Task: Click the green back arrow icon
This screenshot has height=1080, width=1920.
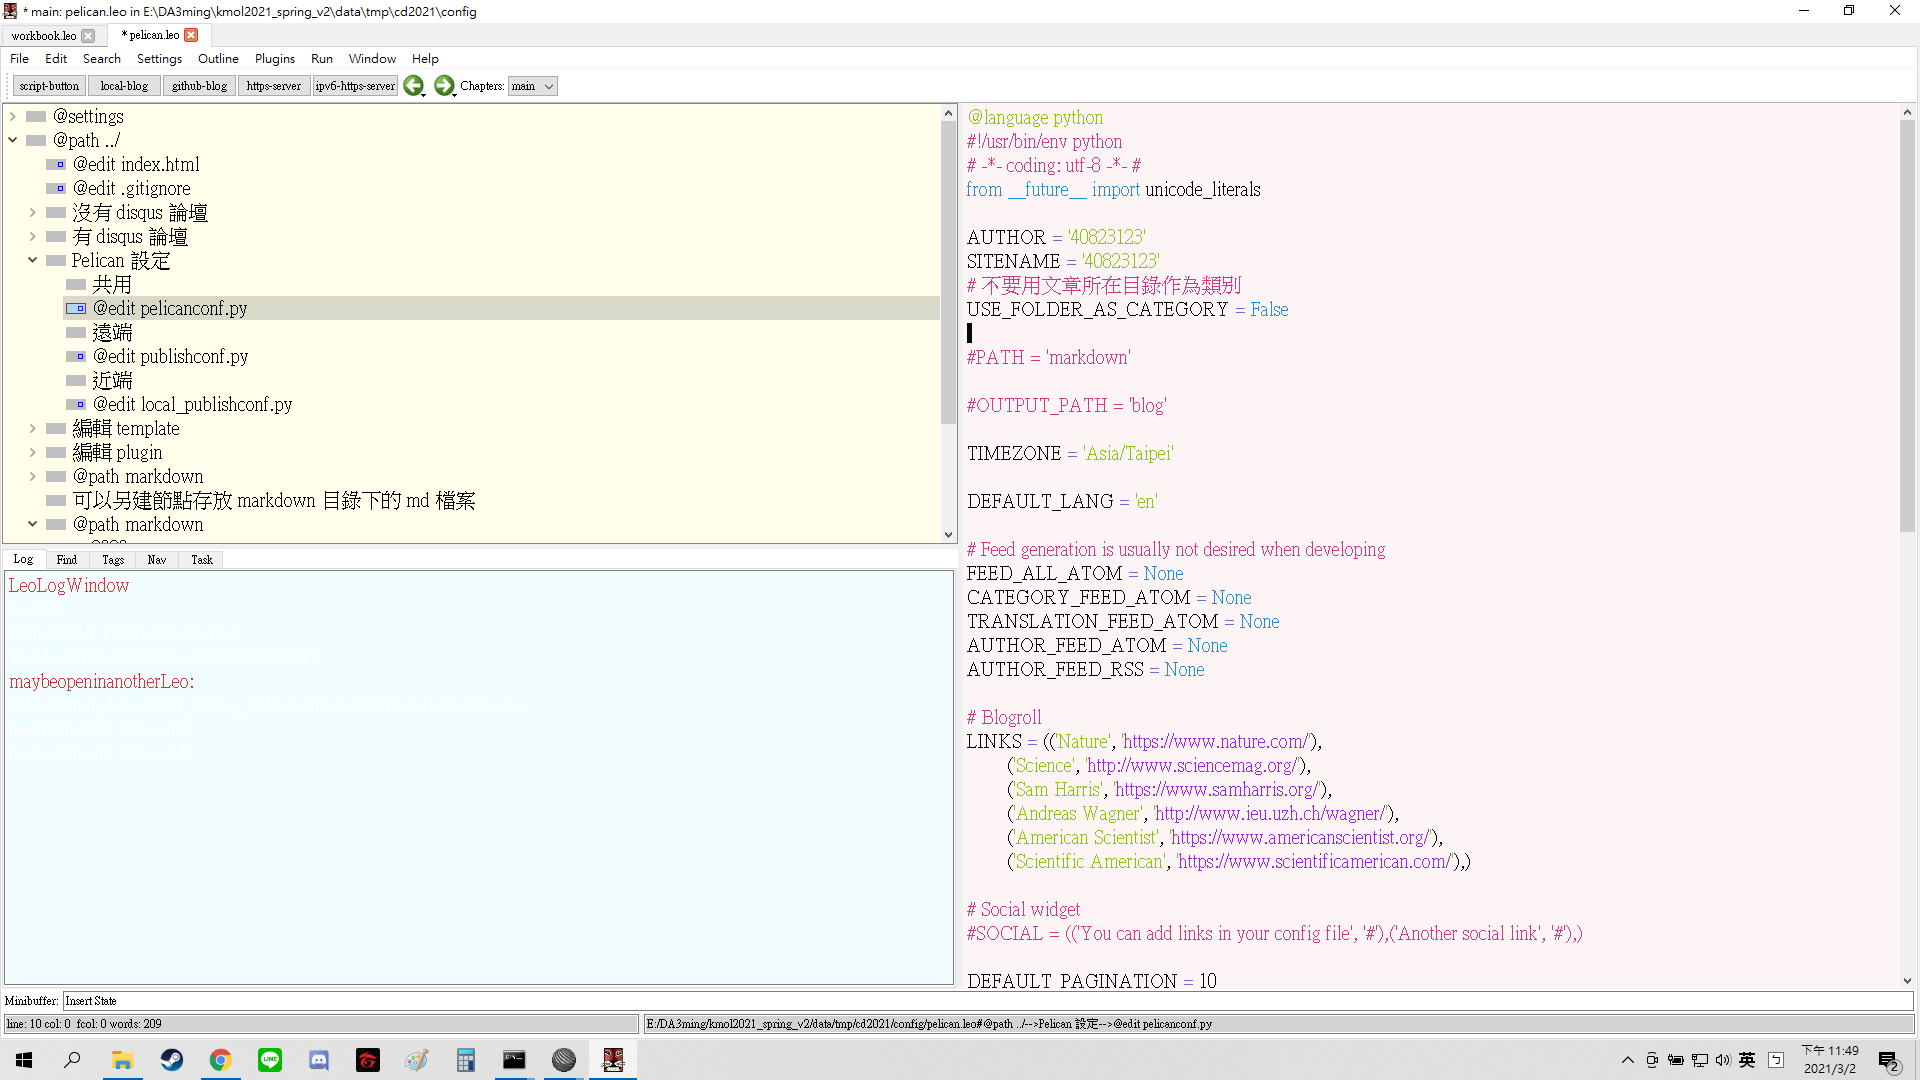Action: coord(413,86)
